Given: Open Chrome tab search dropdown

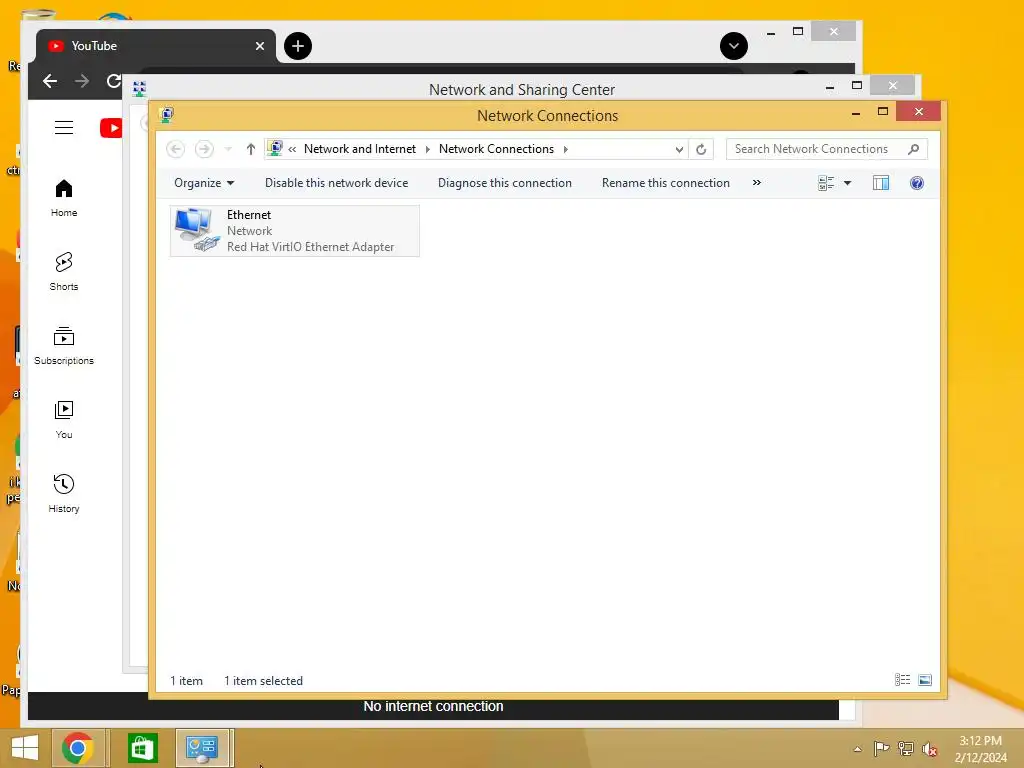Looking at the screenshot, I should pos(733,46).
